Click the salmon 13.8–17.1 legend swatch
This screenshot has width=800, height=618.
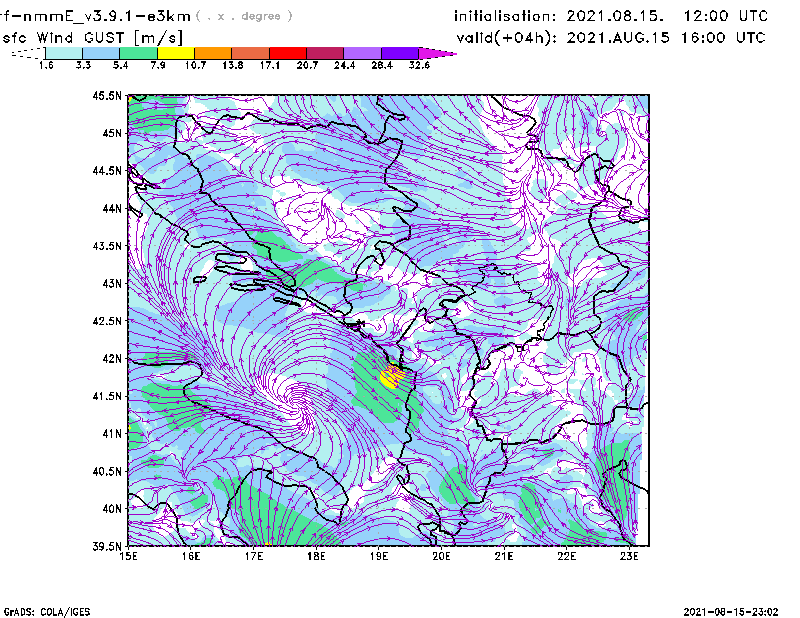pyautogui.click(x=251, y=53)
